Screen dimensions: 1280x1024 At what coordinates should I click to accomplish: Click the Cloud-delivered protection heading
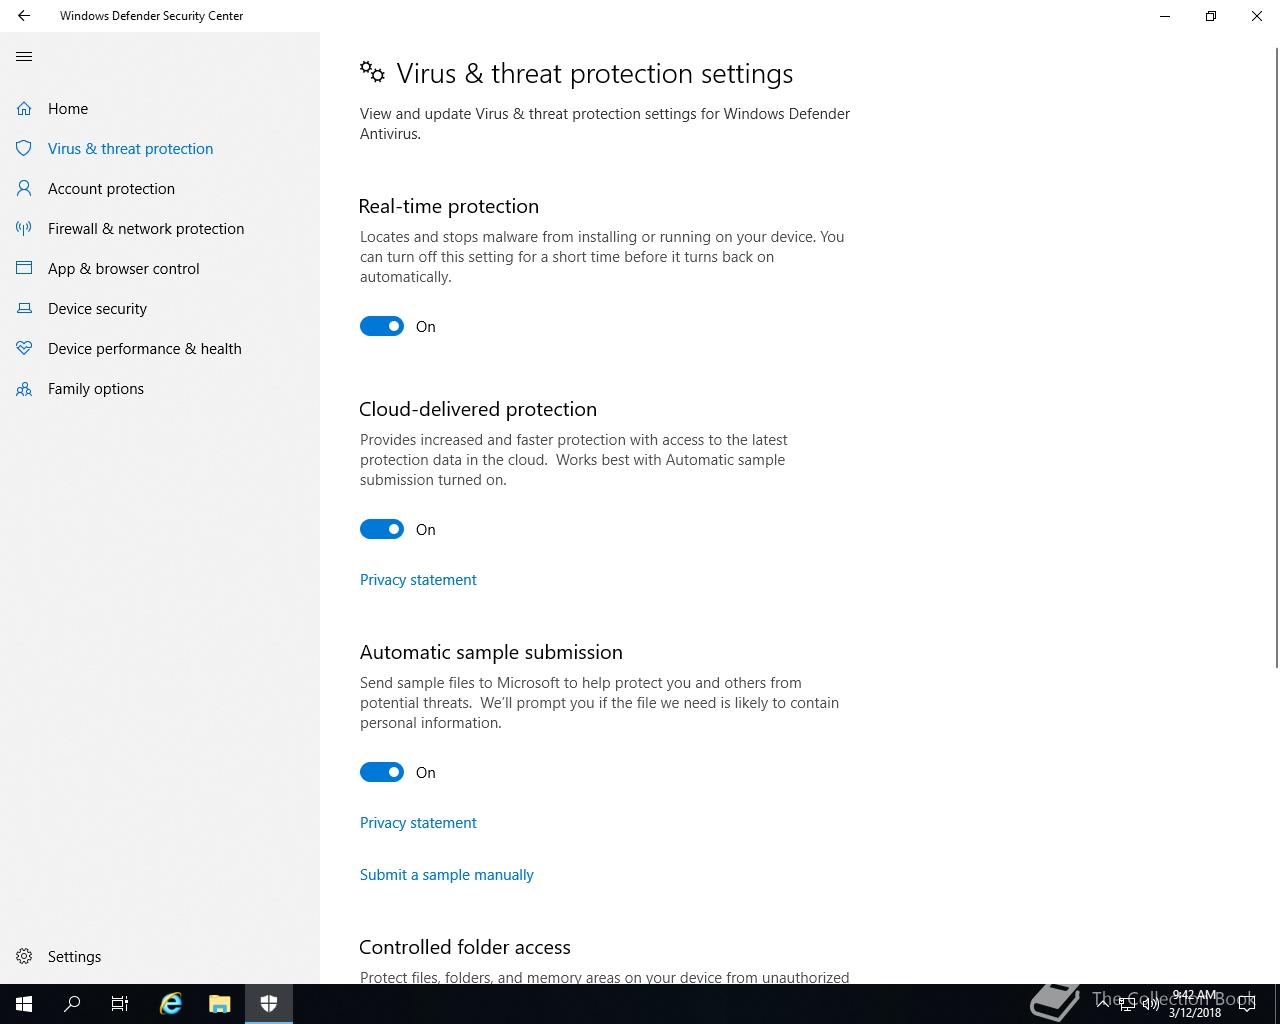coord(478,409)
